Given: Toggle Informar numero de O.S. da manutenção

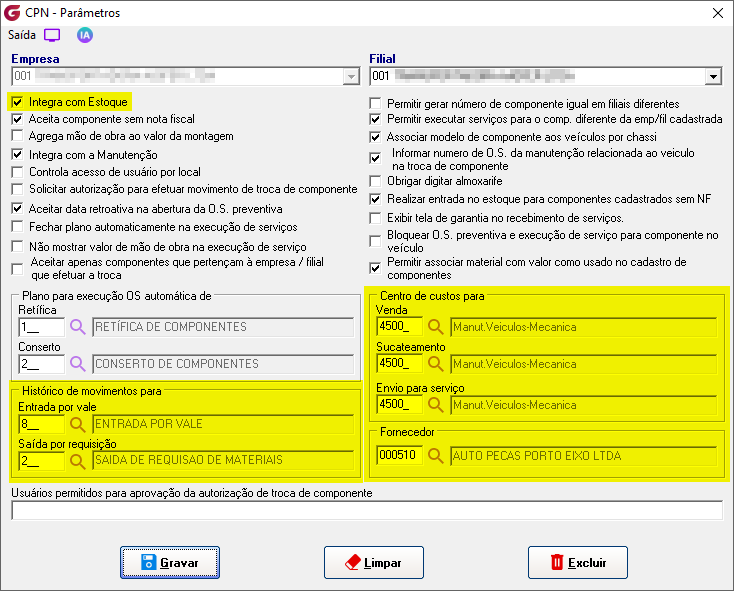Looking at the screenshot, I should [375, 158].
